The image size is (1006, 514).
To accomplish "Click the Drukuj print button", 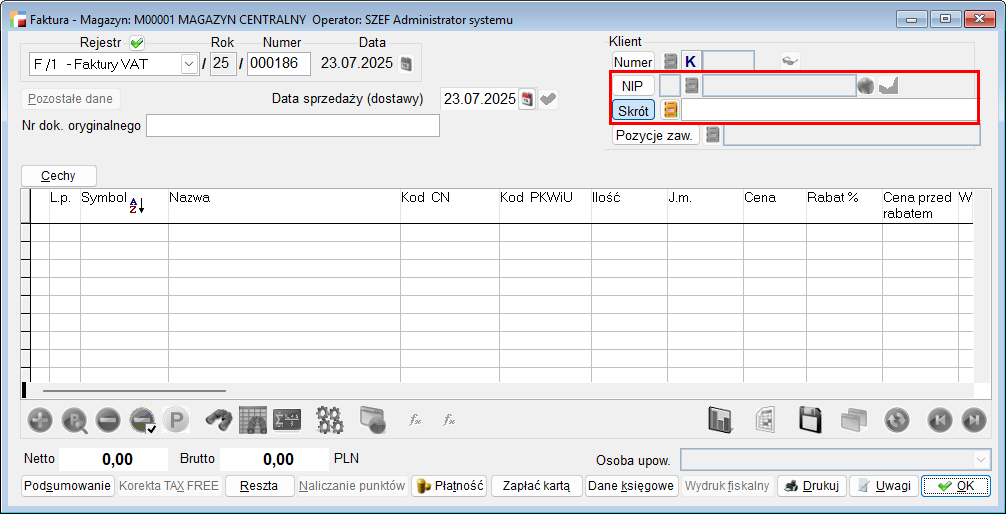I will tap(812, 486).
